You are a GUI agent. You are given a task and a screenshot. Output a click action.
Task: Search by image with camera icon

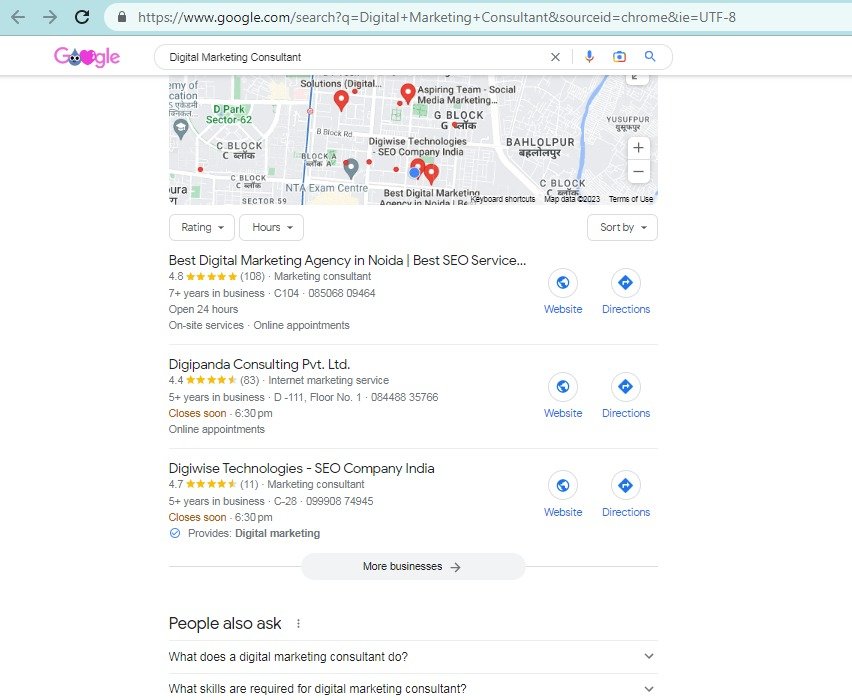[619, 57]
